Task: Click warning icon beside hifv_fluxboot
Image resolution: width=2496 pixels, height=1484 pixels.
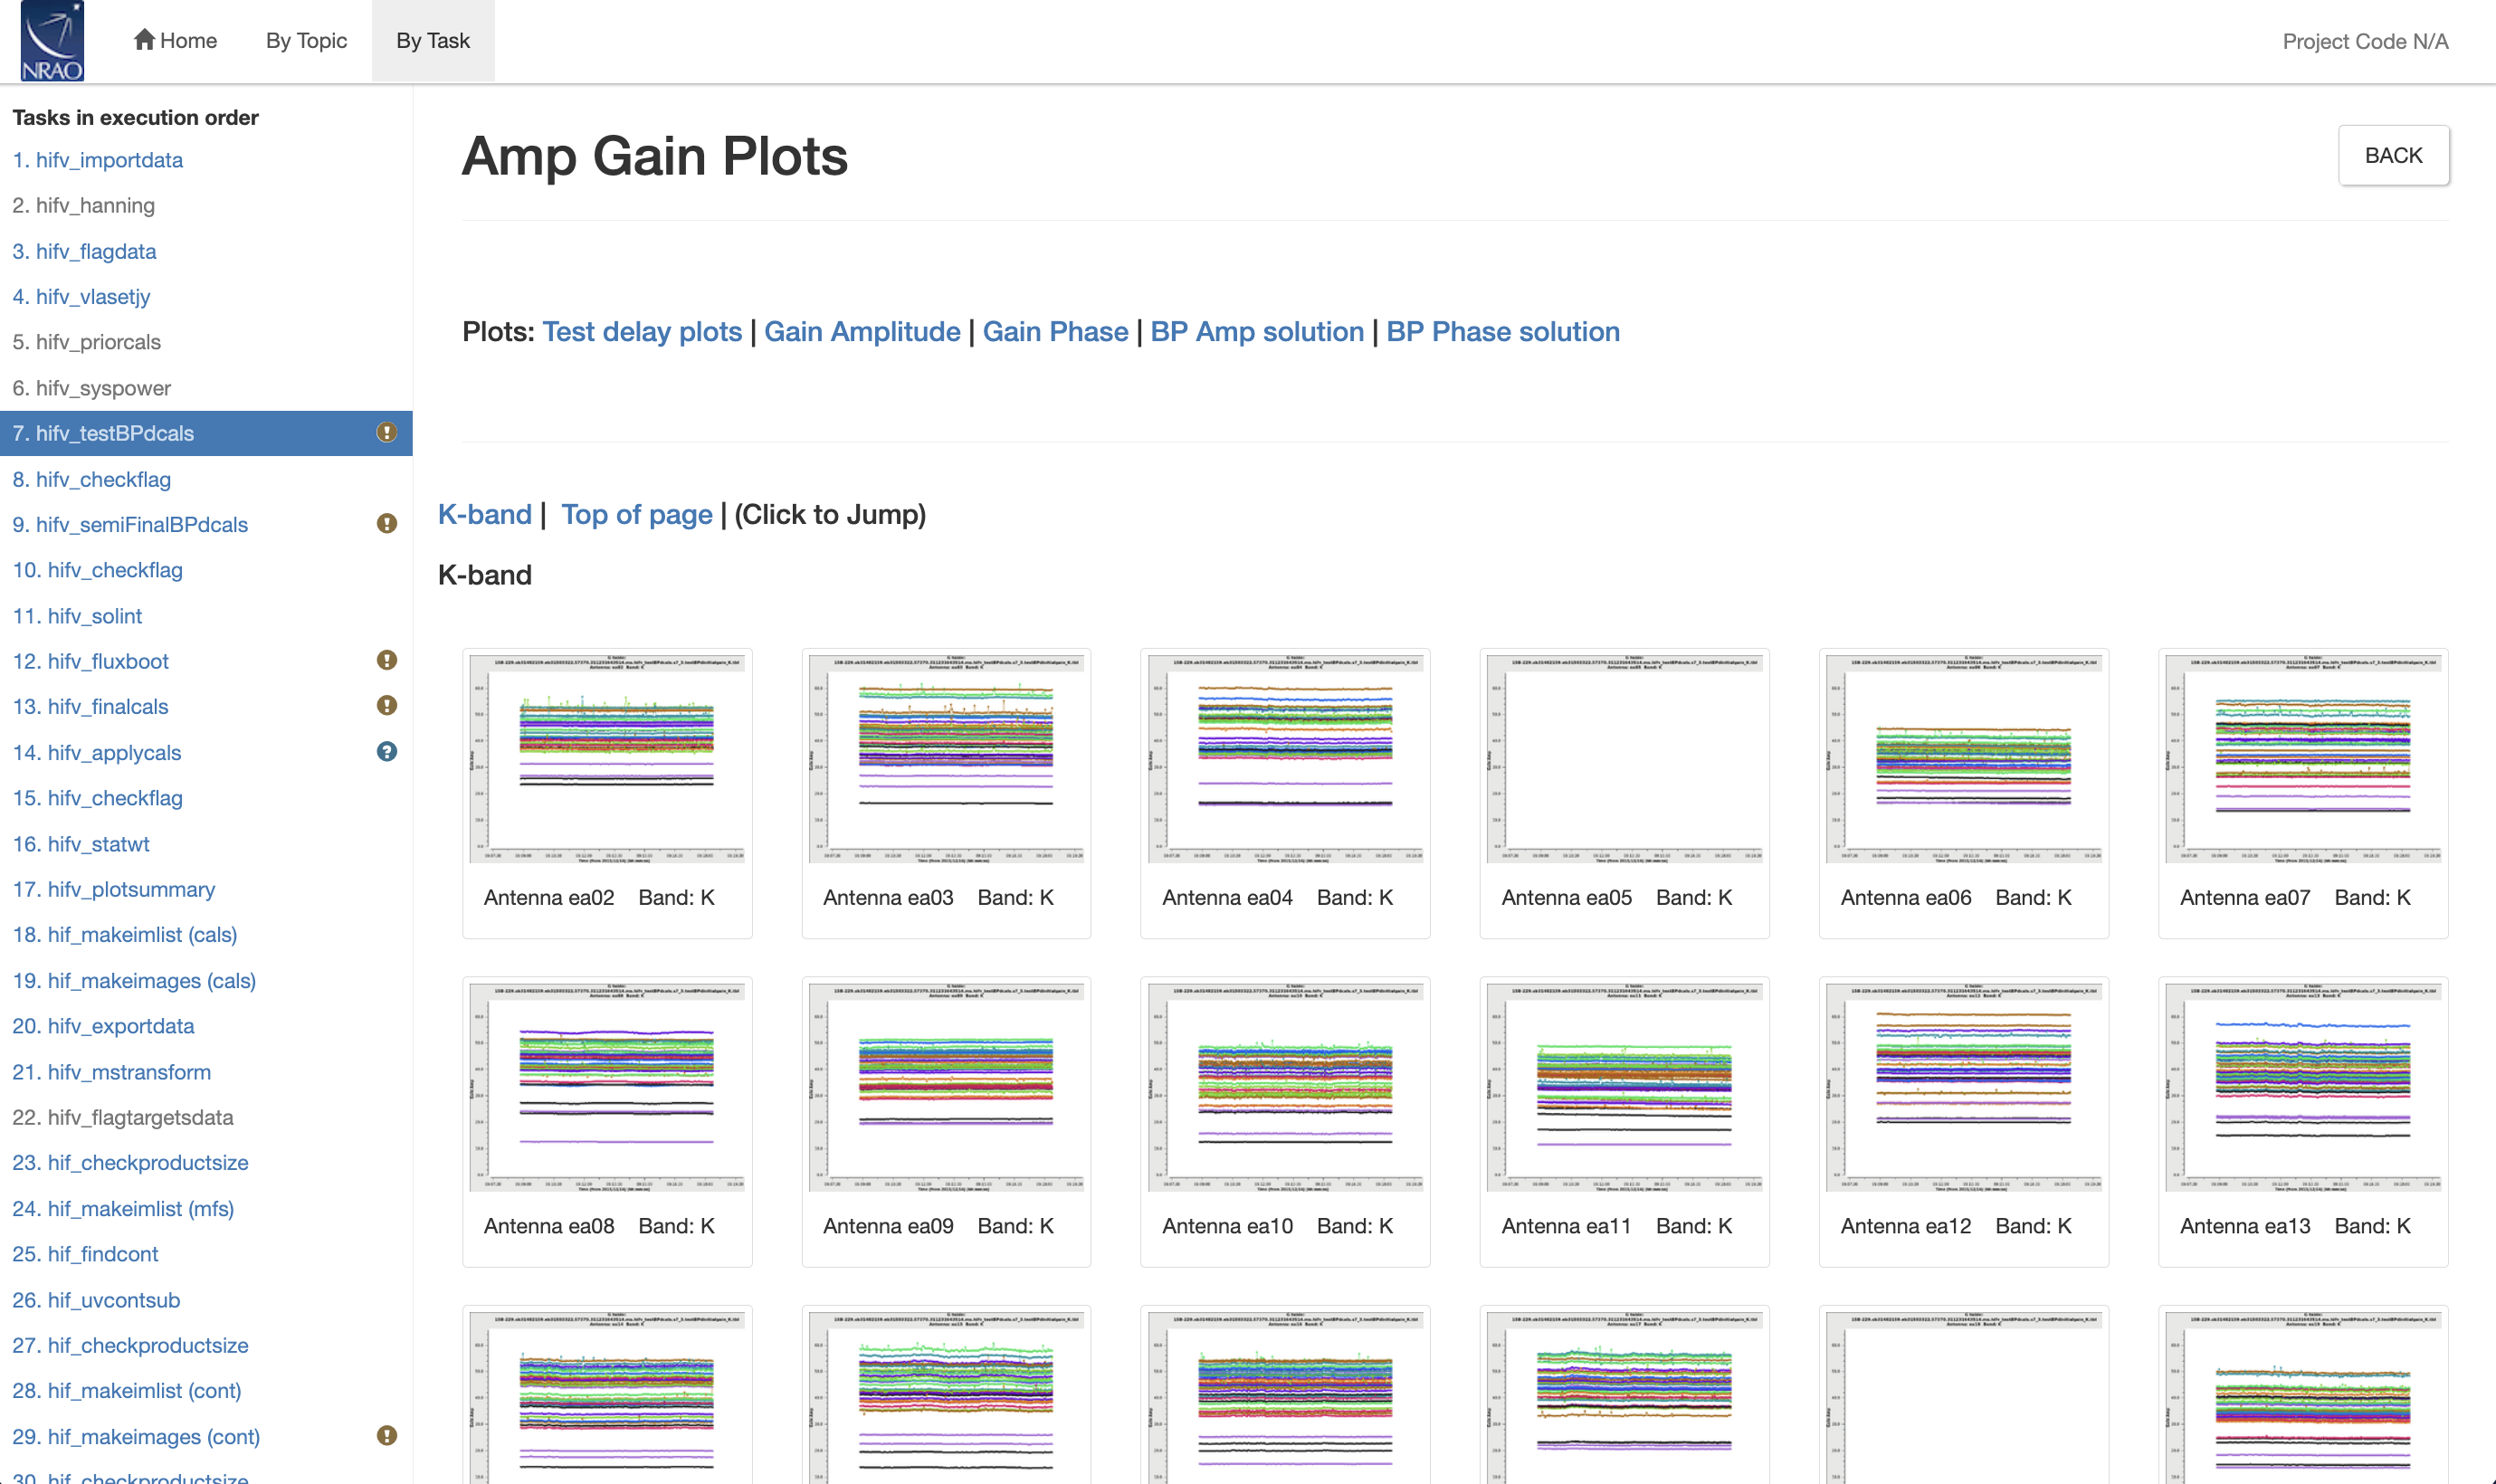Action: coord(386,661)
